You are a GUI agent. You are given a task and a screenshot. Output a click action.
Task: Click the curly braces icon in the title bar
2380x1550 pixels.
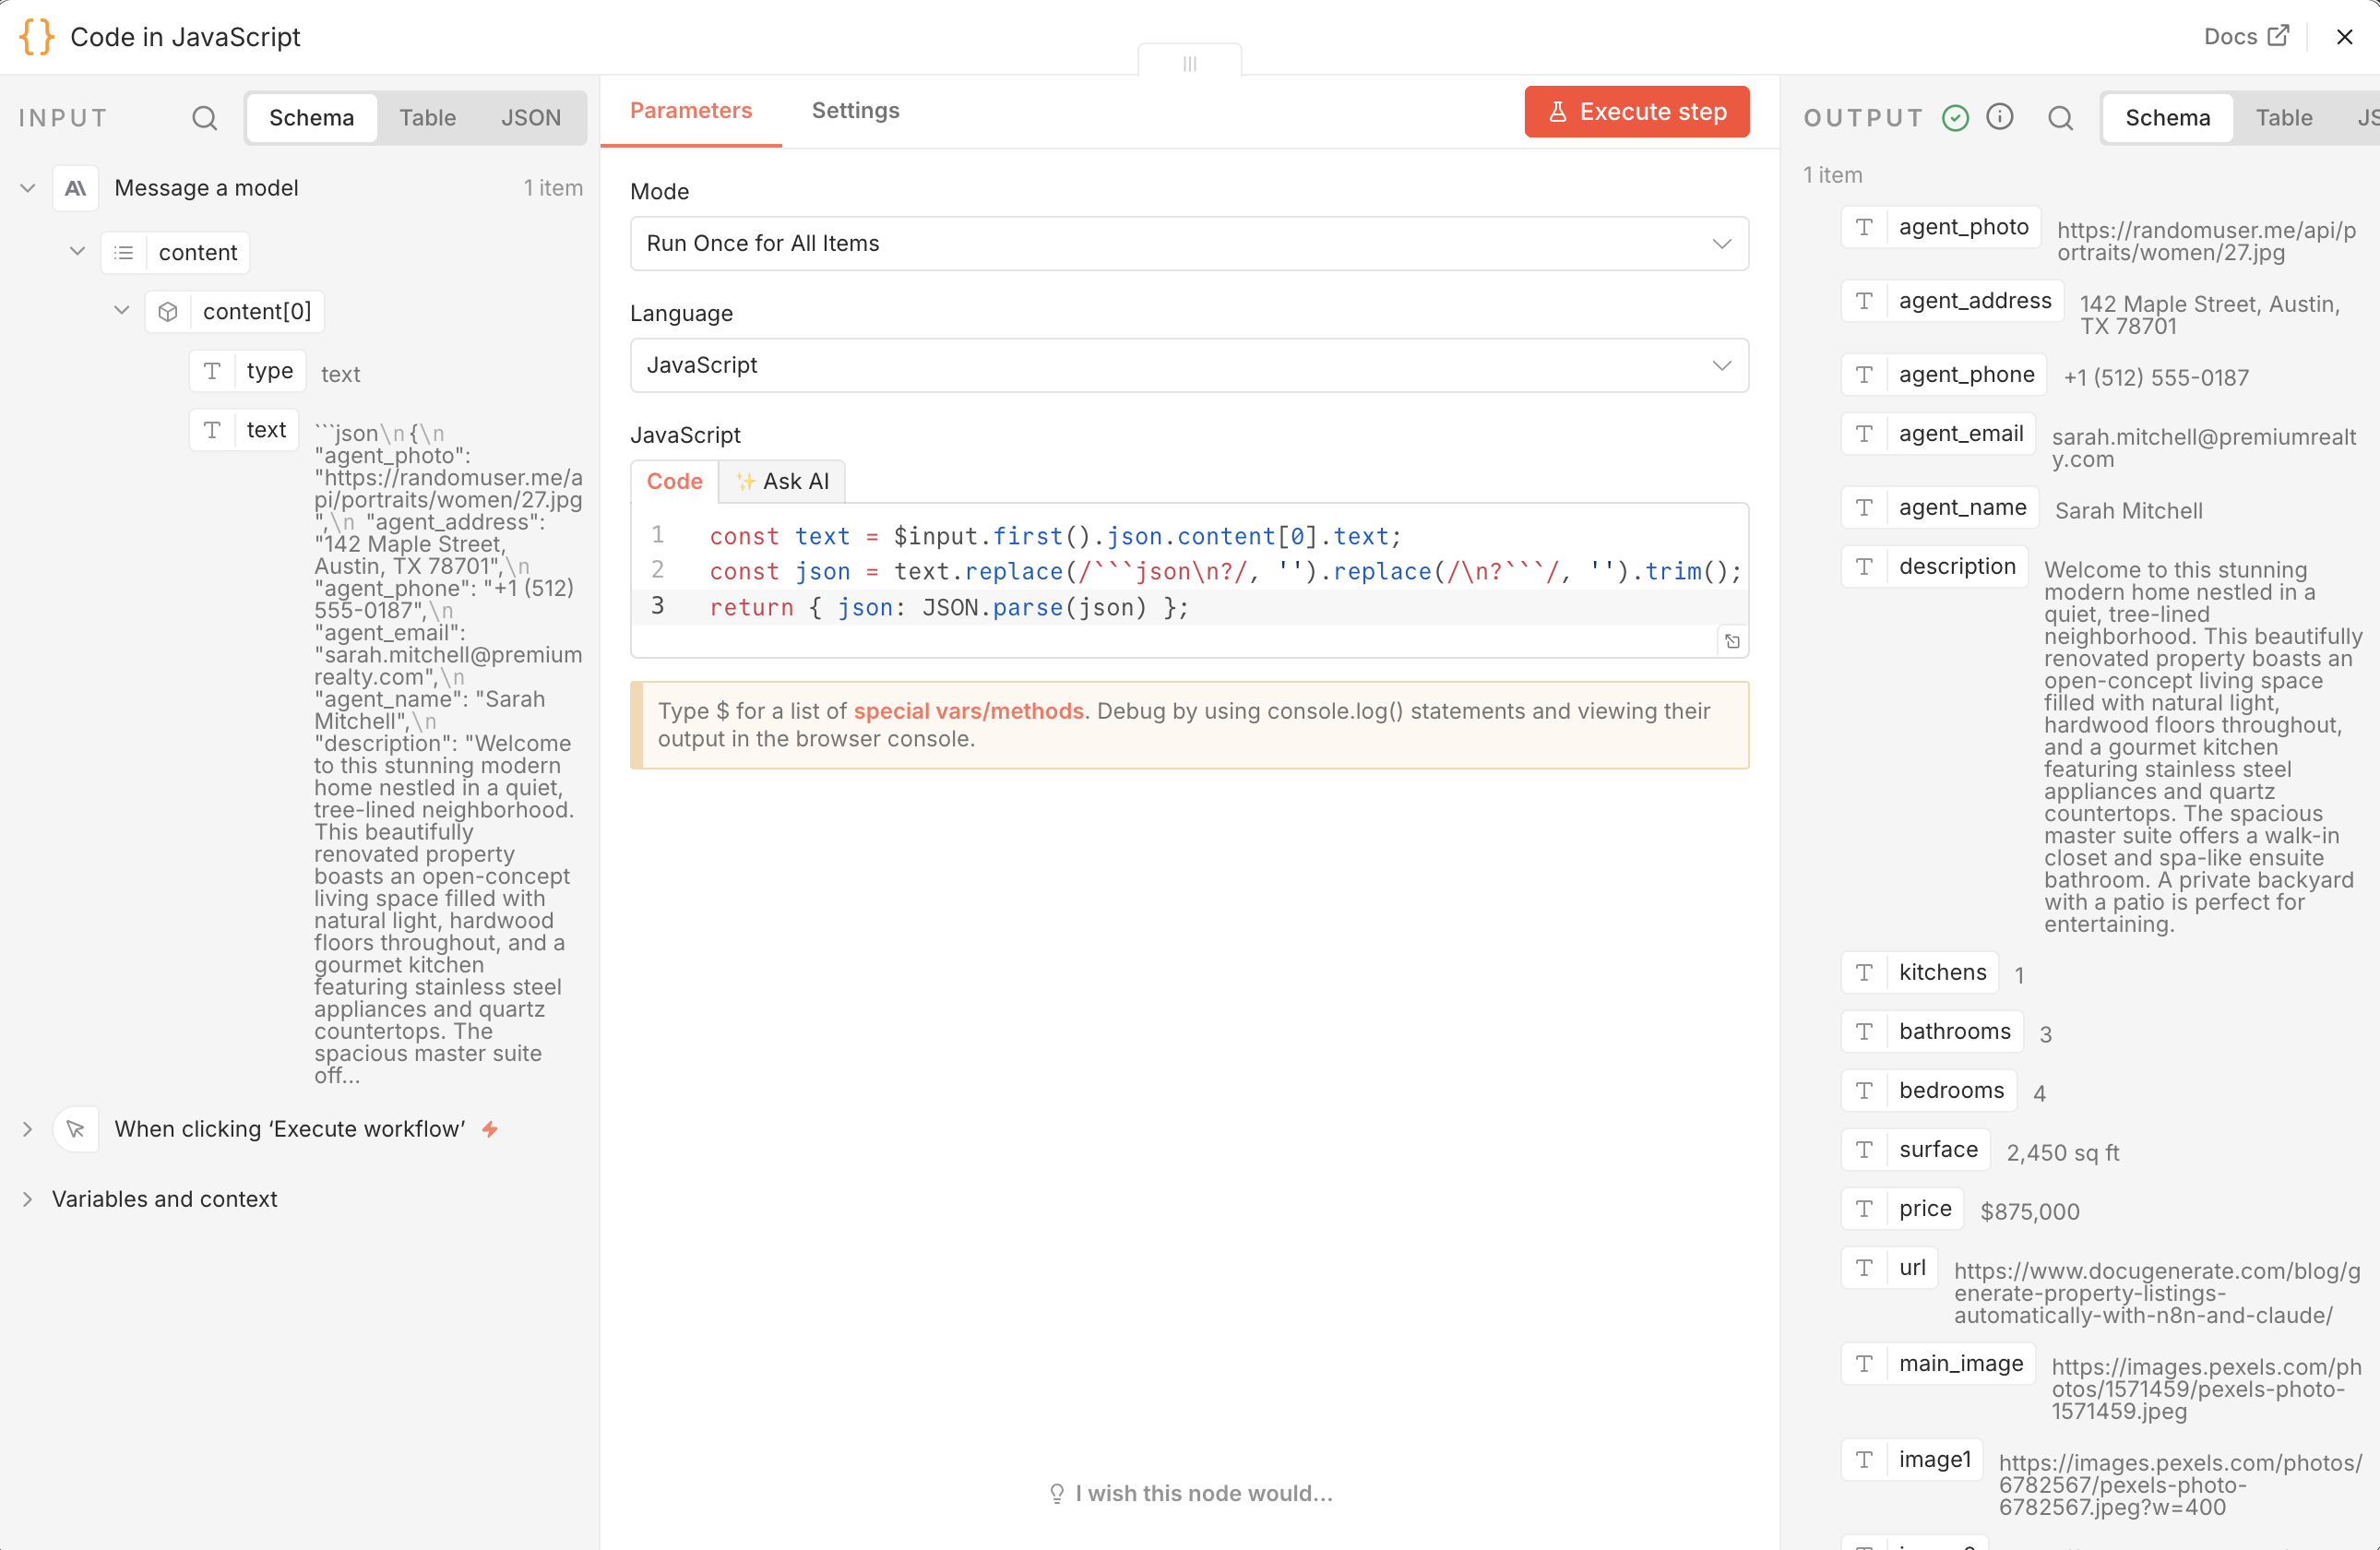pos(36,36)
